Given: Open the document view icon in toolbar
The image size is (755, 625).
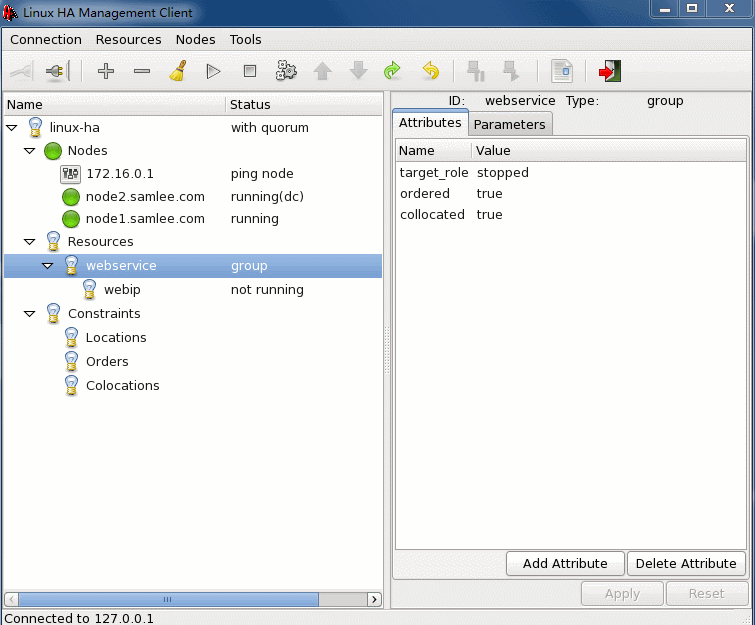Looking at the screenshot, I should pos(561,71).
